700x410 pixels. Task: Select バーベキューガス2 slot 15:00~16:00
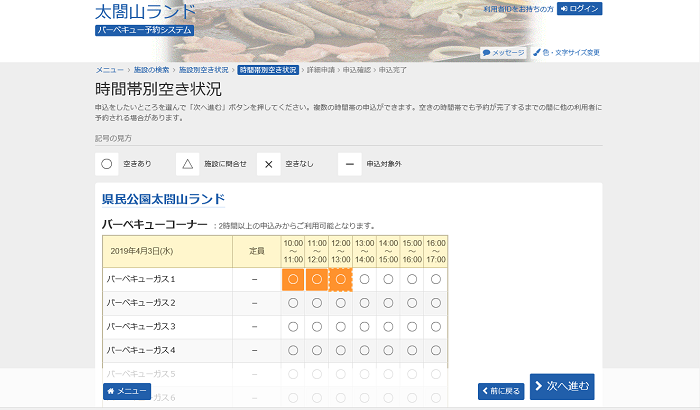412,303
